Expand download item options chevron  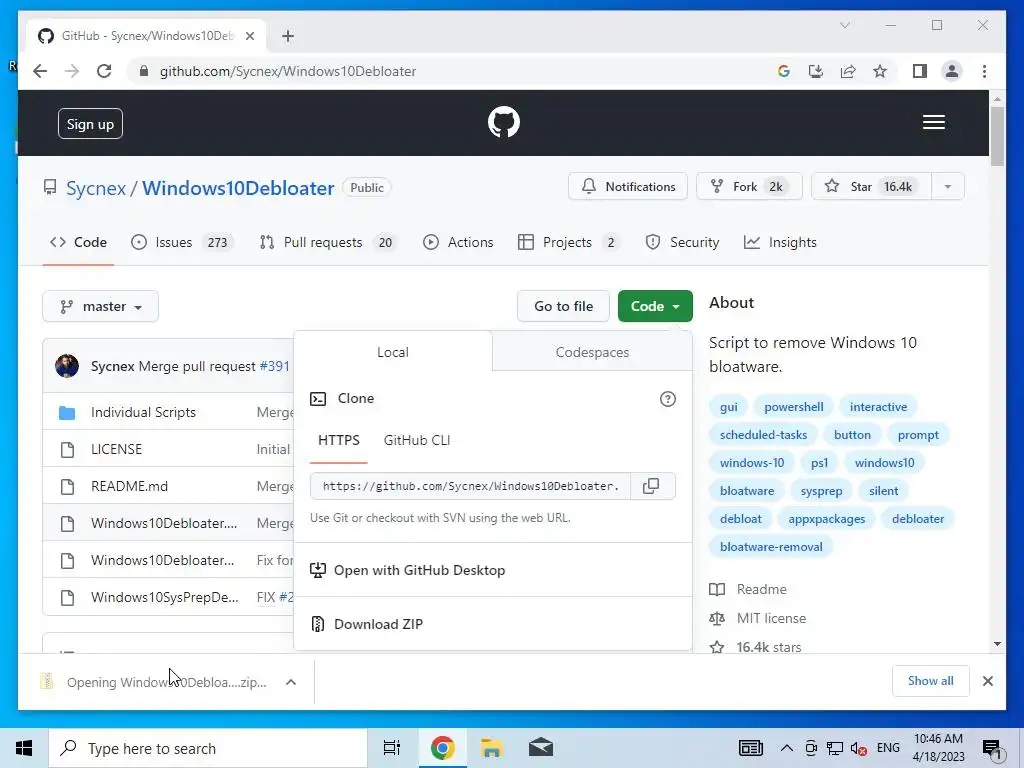[291, 682]
